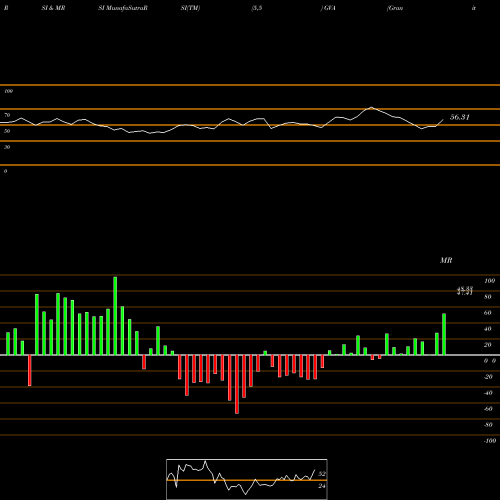This screenshot has height=500, width=500.
Task: Click the peak of the RSI line near 70
Action: click(371, 107)
